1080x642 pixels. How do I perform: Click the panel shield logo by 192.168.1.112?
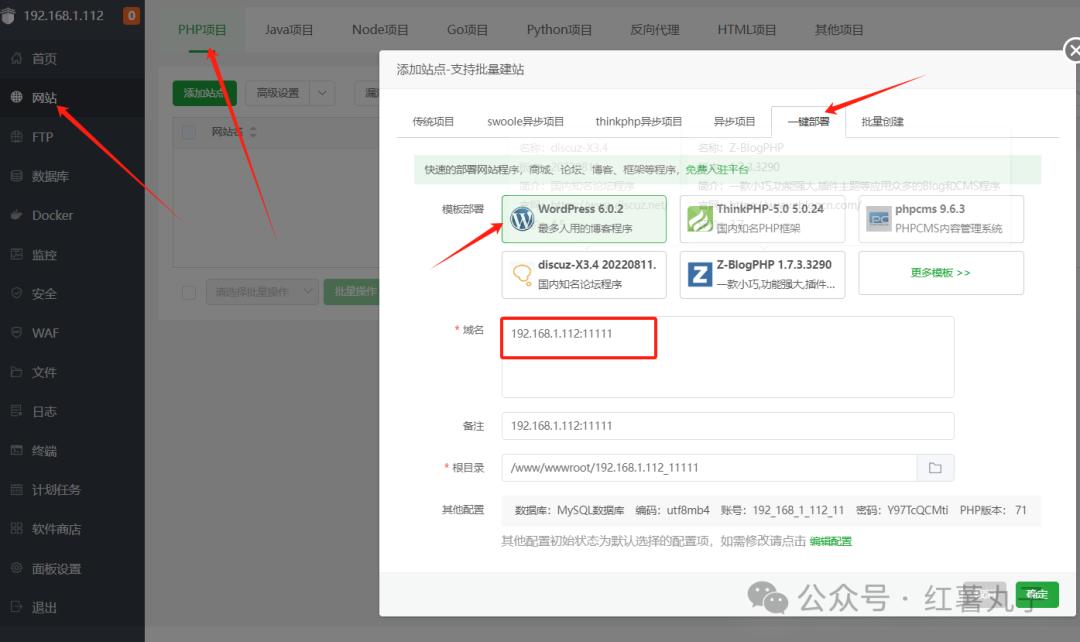pos(8,16)
